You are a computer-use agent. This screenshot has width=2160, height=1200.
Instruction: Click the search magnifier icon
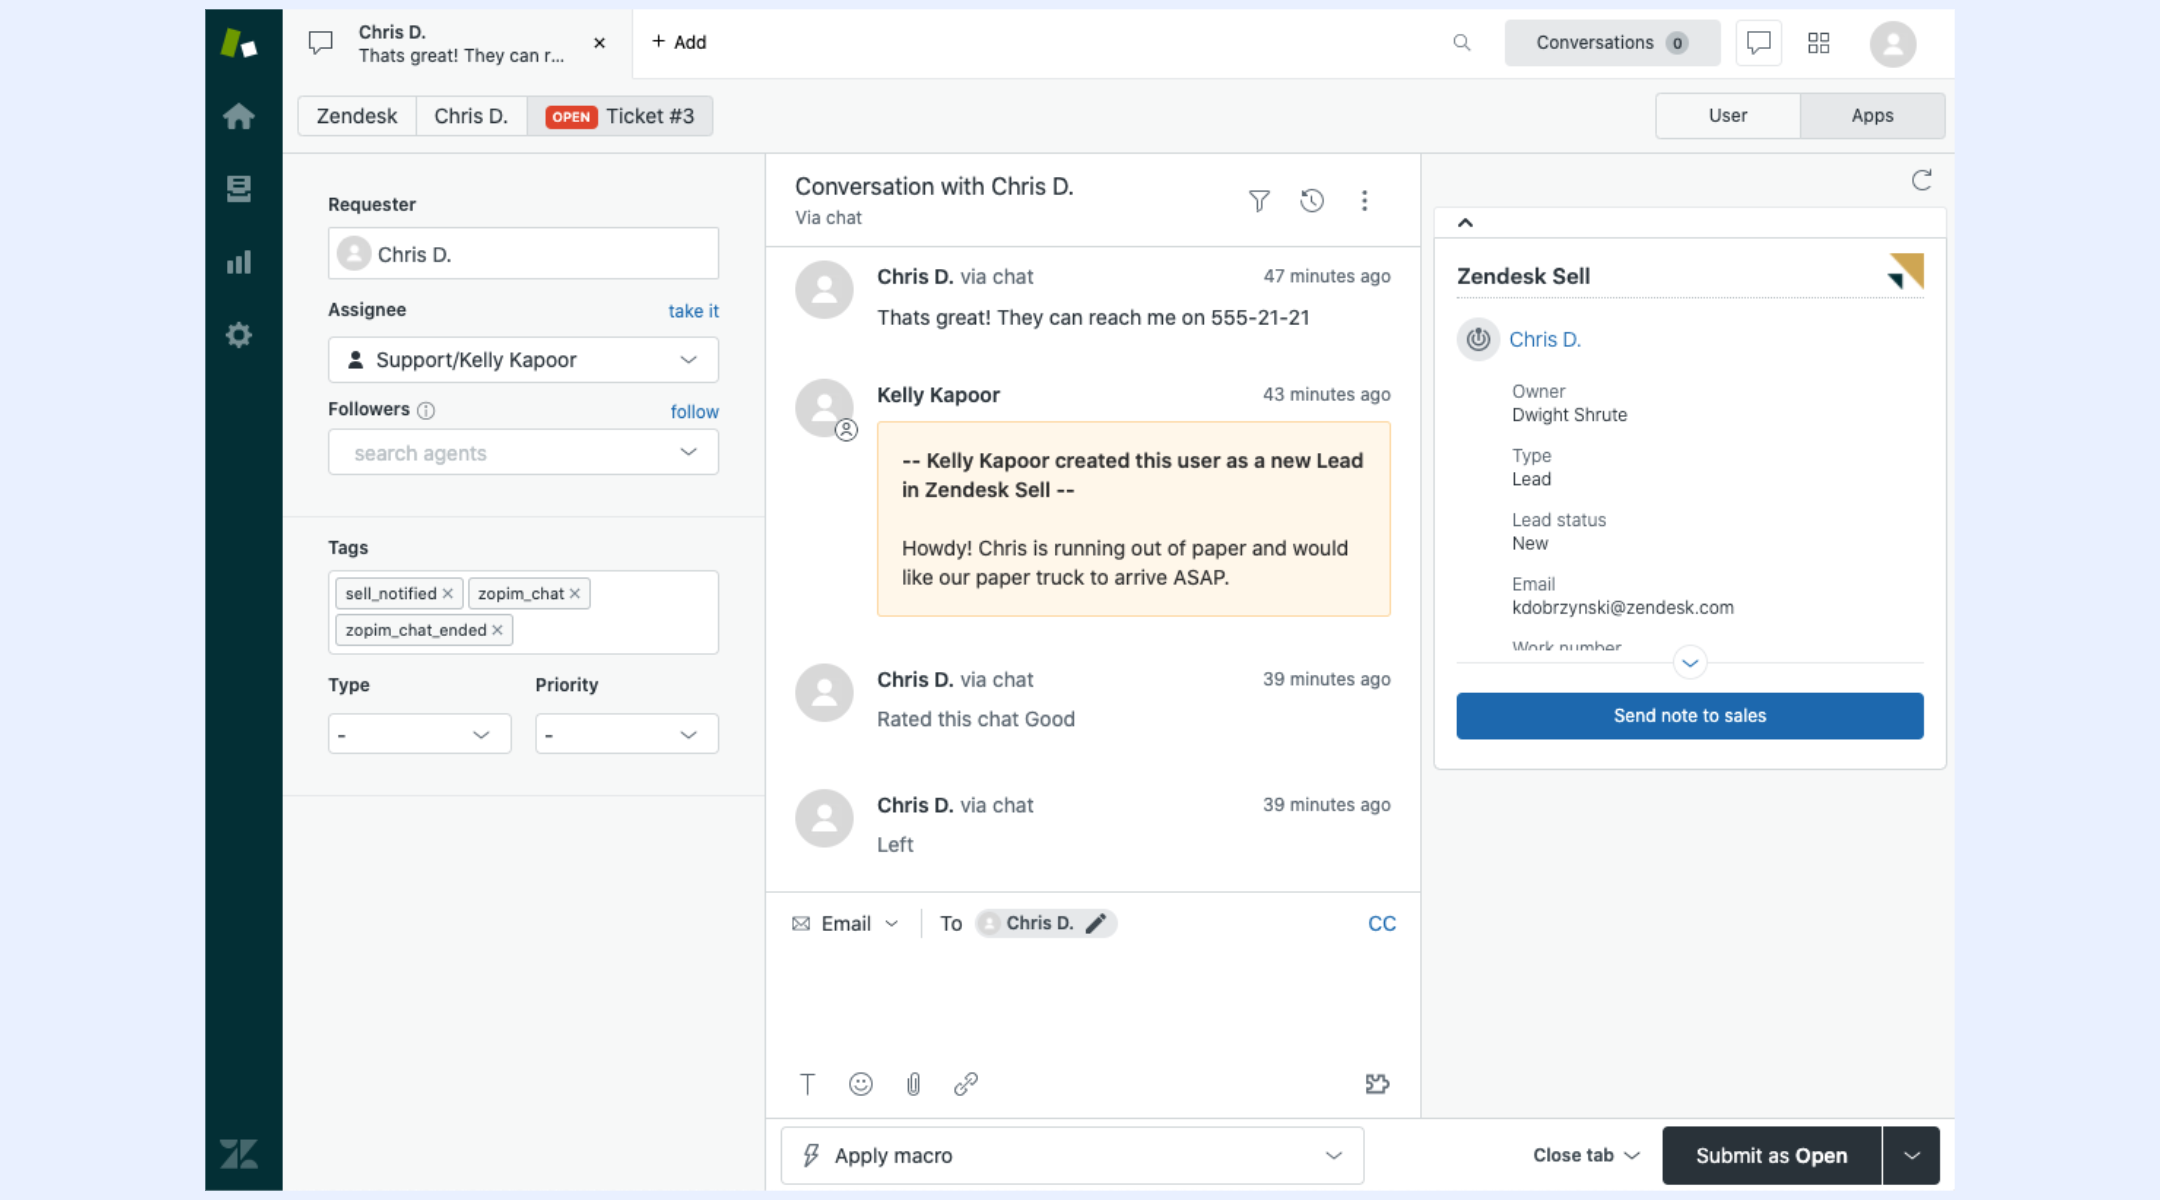(x=1462, y=43)
